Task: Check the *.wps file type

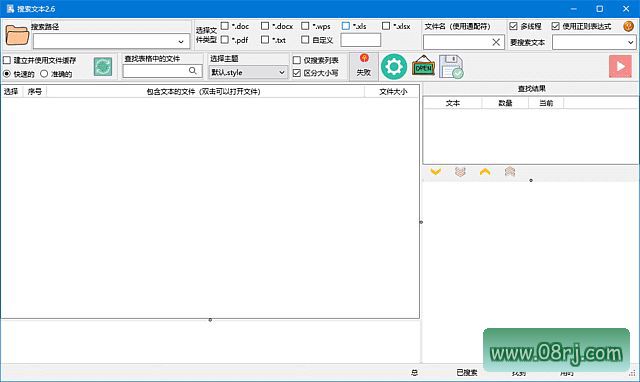Action: [305, 26]
